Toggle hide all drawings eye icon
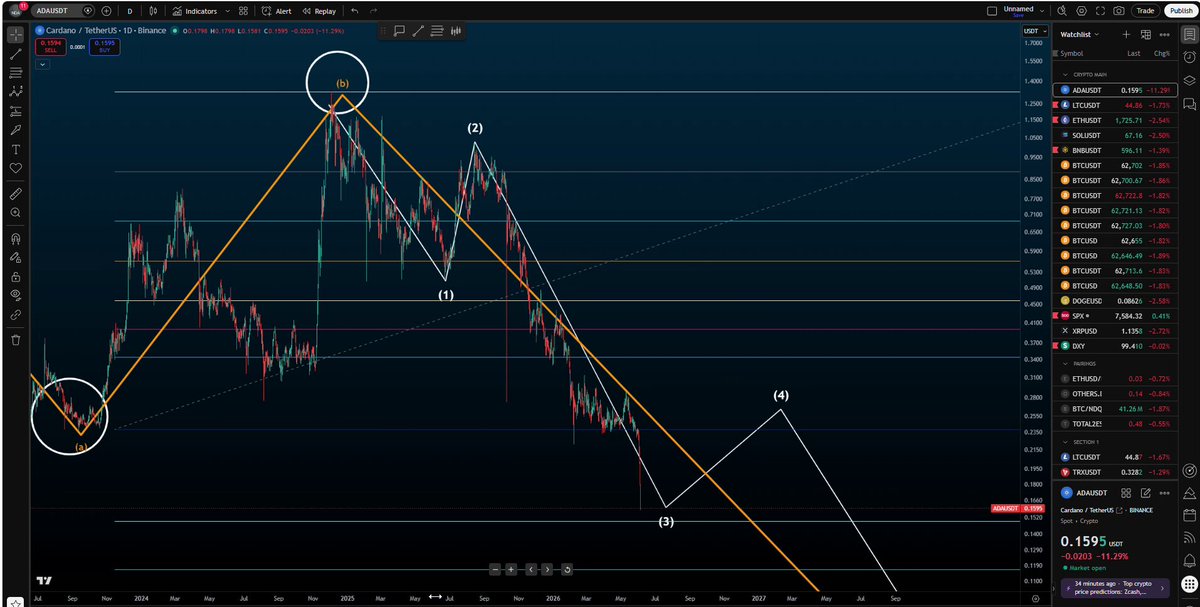This screenshot has height=607, width=1200. 16,296
